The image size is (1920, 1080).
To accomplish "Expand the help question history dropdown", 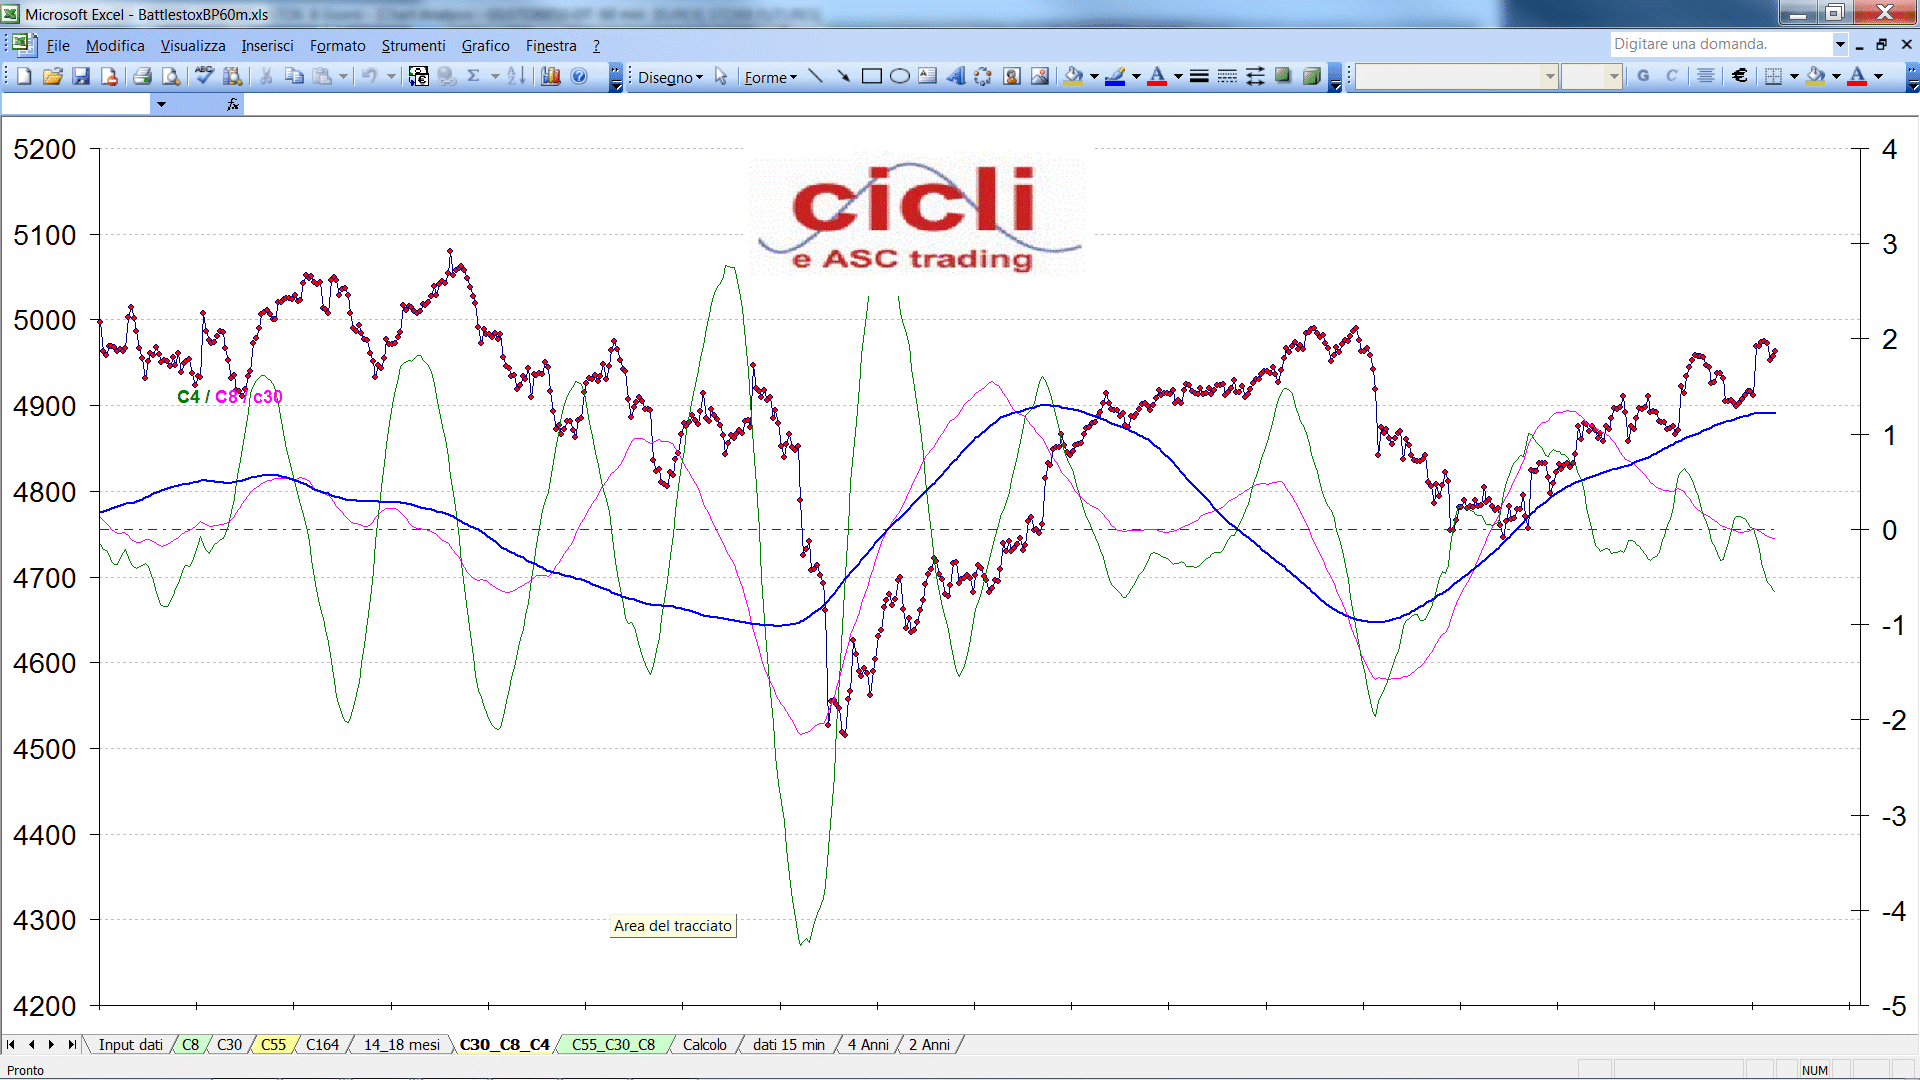I will pyautogui.click(x=1839, y=44).
